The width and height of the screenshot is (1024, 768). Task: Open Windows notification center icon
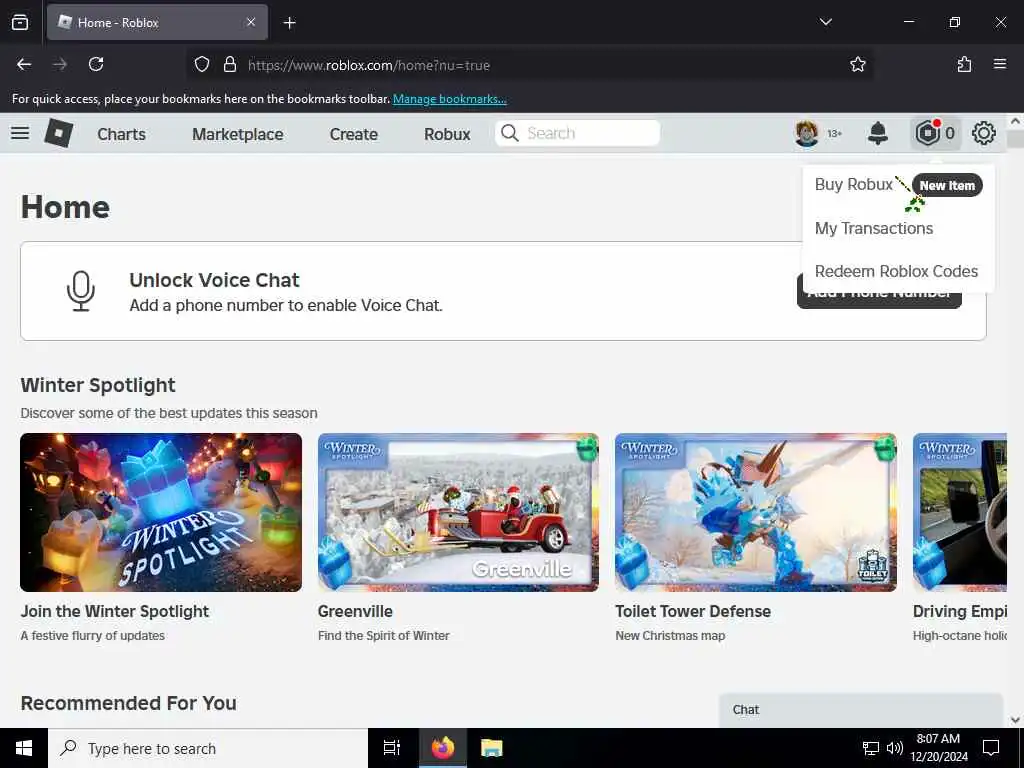coord(991,748)
